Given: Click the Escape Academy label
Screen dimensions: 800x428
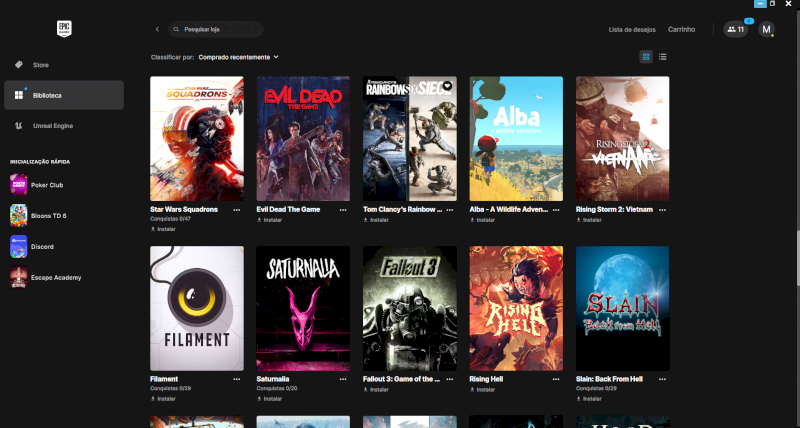Looking at the screenshot, I should [x=56, y=278].
